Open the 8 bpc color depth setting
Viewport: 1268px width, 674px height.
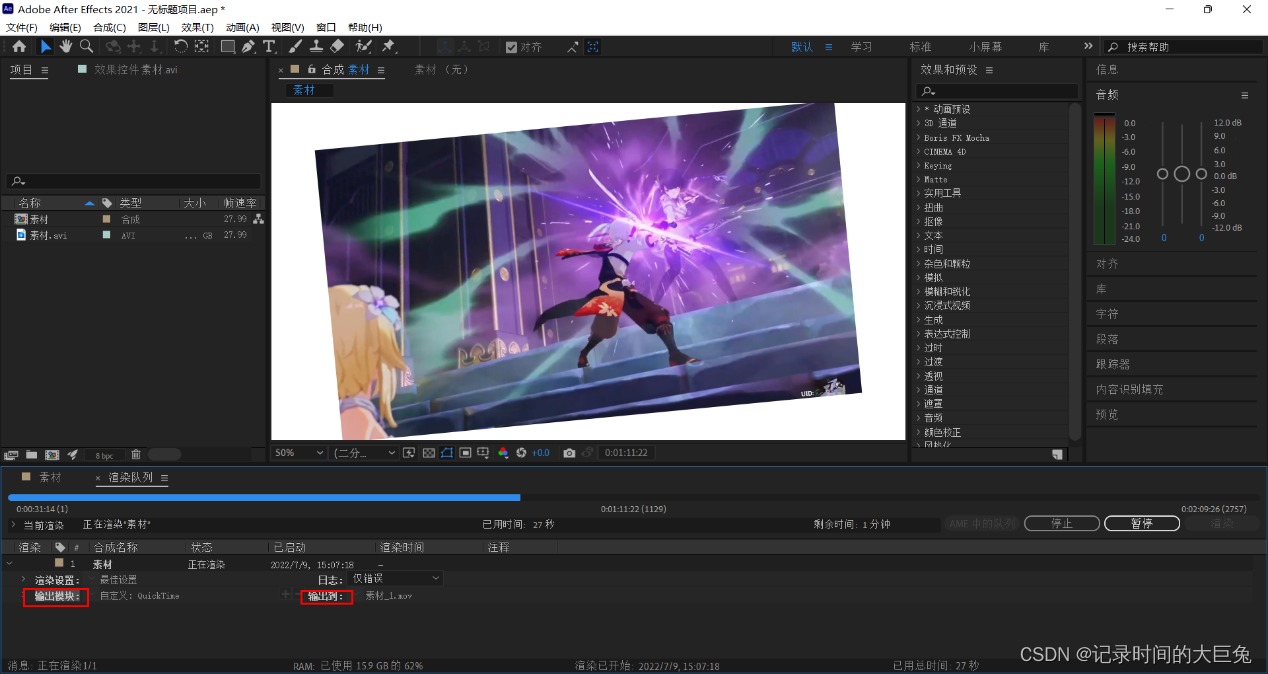104,455
